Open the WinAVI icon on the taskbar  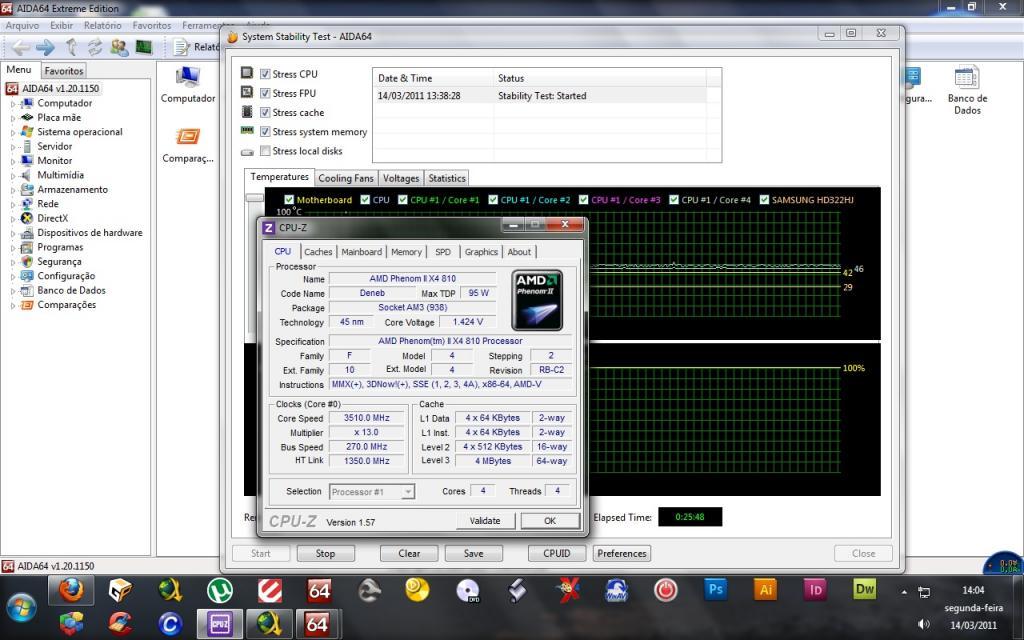coord(616,590)
